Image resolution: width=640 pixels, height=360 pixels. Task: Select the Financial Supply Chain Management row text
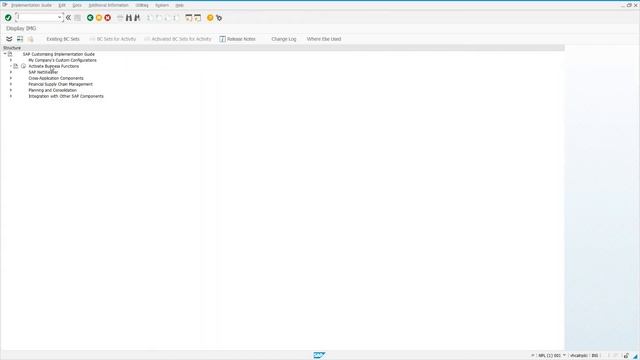60,84
